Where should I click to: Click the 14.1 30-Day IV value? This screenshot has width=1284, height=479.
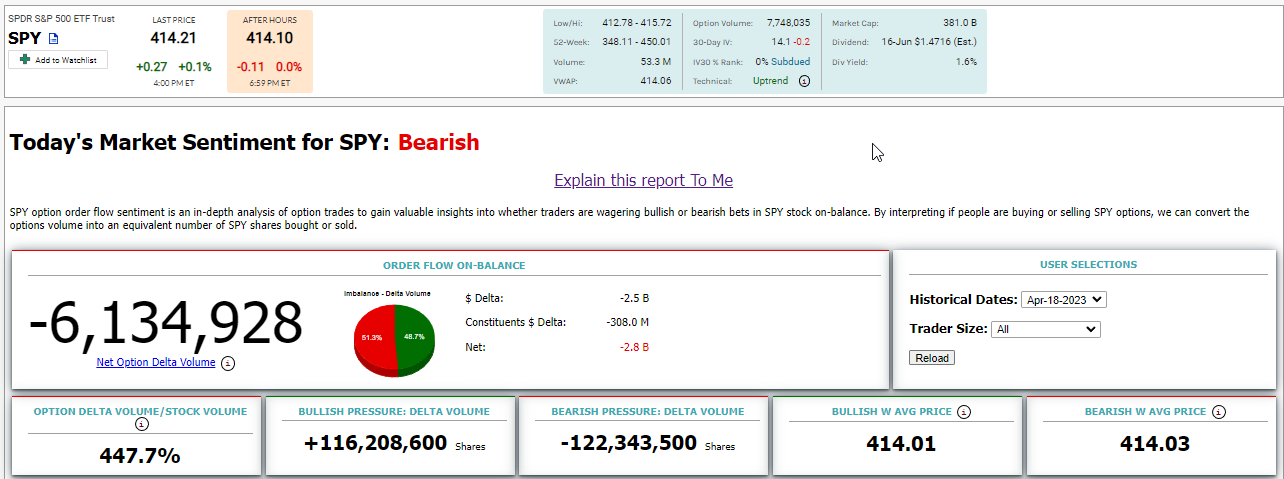780,42
